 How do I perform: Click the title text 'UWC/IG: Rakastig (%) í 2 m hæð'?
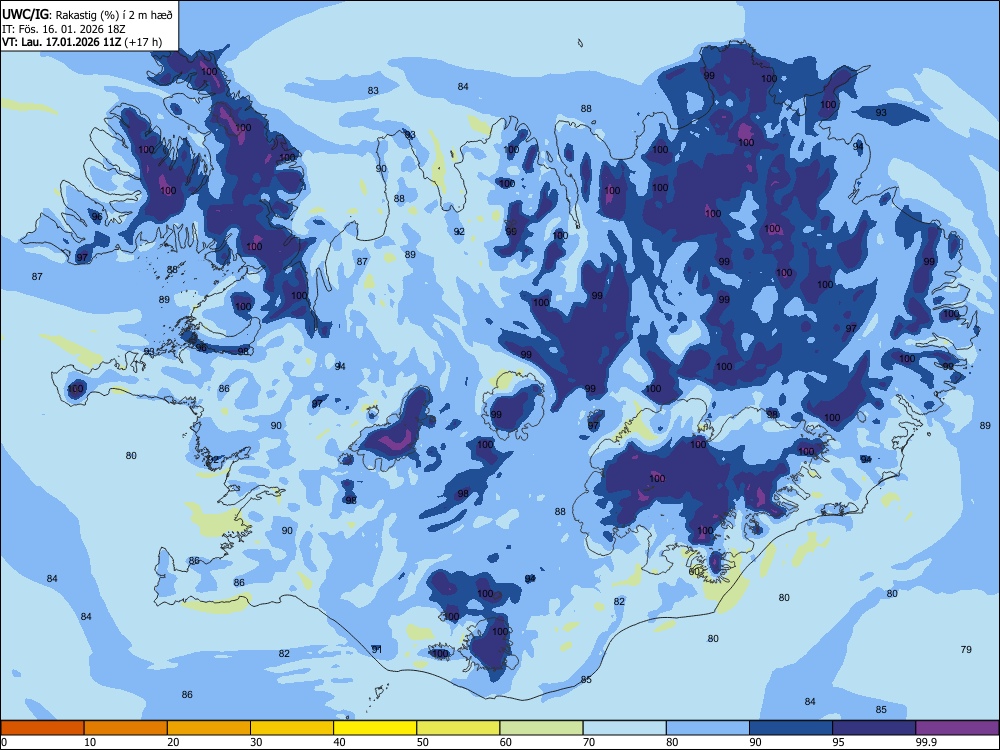point(87,14)
